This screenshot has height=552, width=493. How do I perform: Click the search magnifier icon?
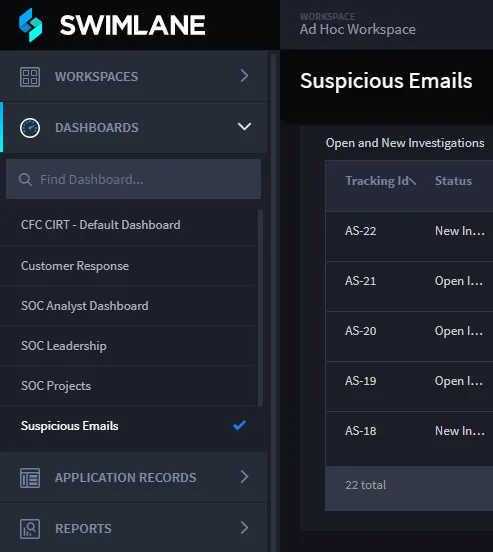tap(25, 179)
